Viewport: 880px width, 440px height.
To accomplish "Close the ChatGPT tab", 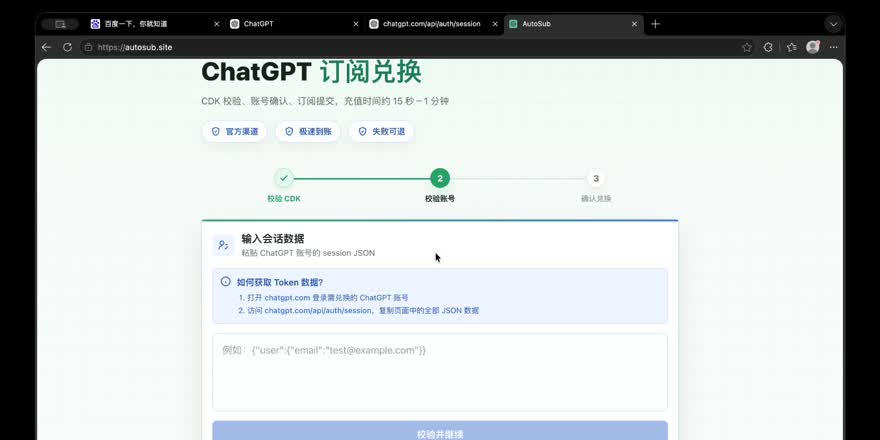I will (x=356, y=24).
